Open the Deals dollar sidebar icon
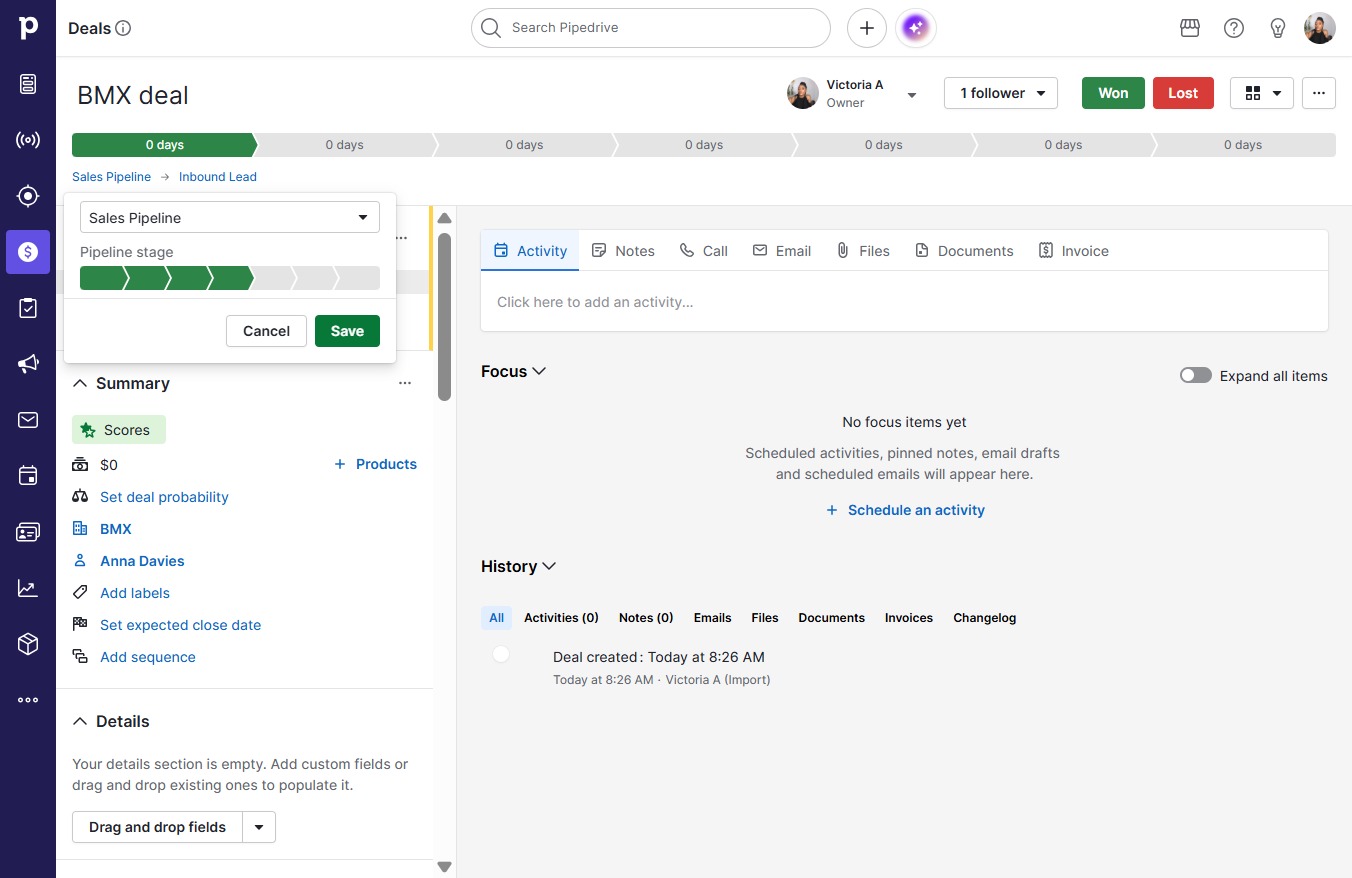The width and height of the screenshot is (1352, 878). (x=28, y=252)
